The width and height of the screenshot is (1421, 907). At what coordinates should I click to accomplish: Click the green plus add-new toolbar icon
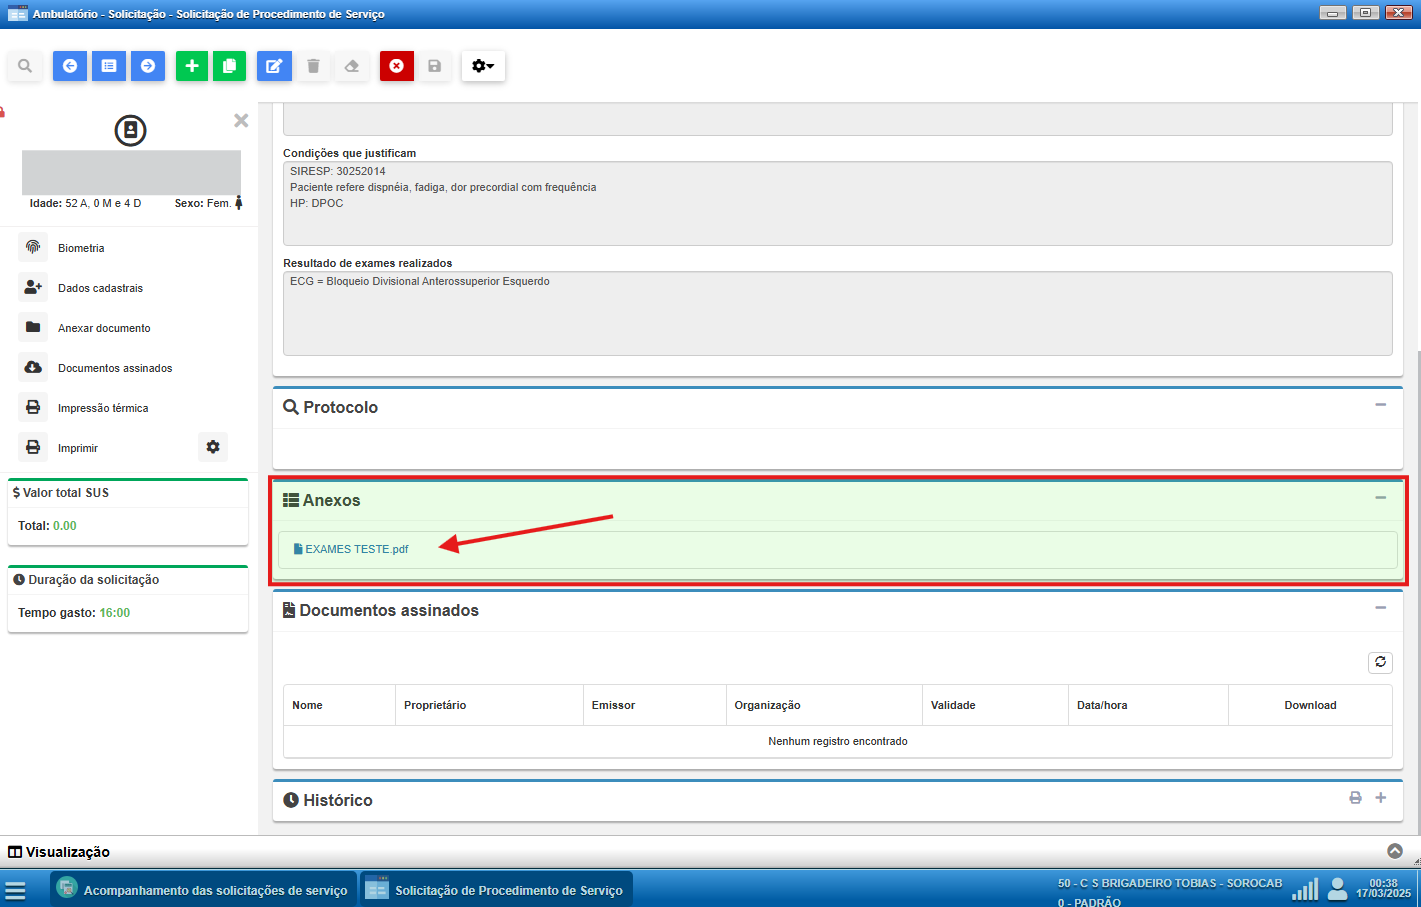[192, 66]
